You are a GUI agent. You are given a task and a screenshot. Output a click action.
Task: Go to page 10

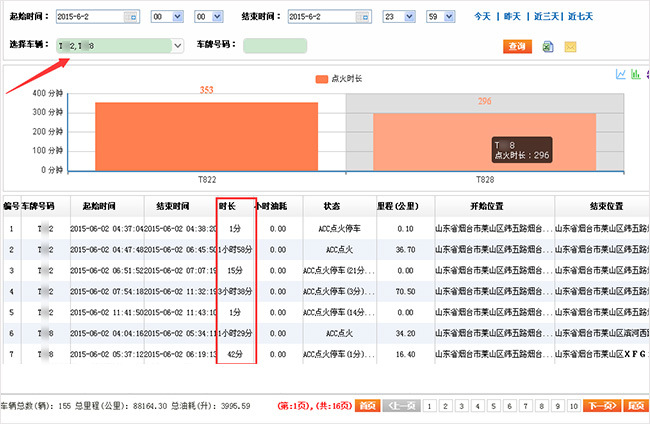coord(574,406)
